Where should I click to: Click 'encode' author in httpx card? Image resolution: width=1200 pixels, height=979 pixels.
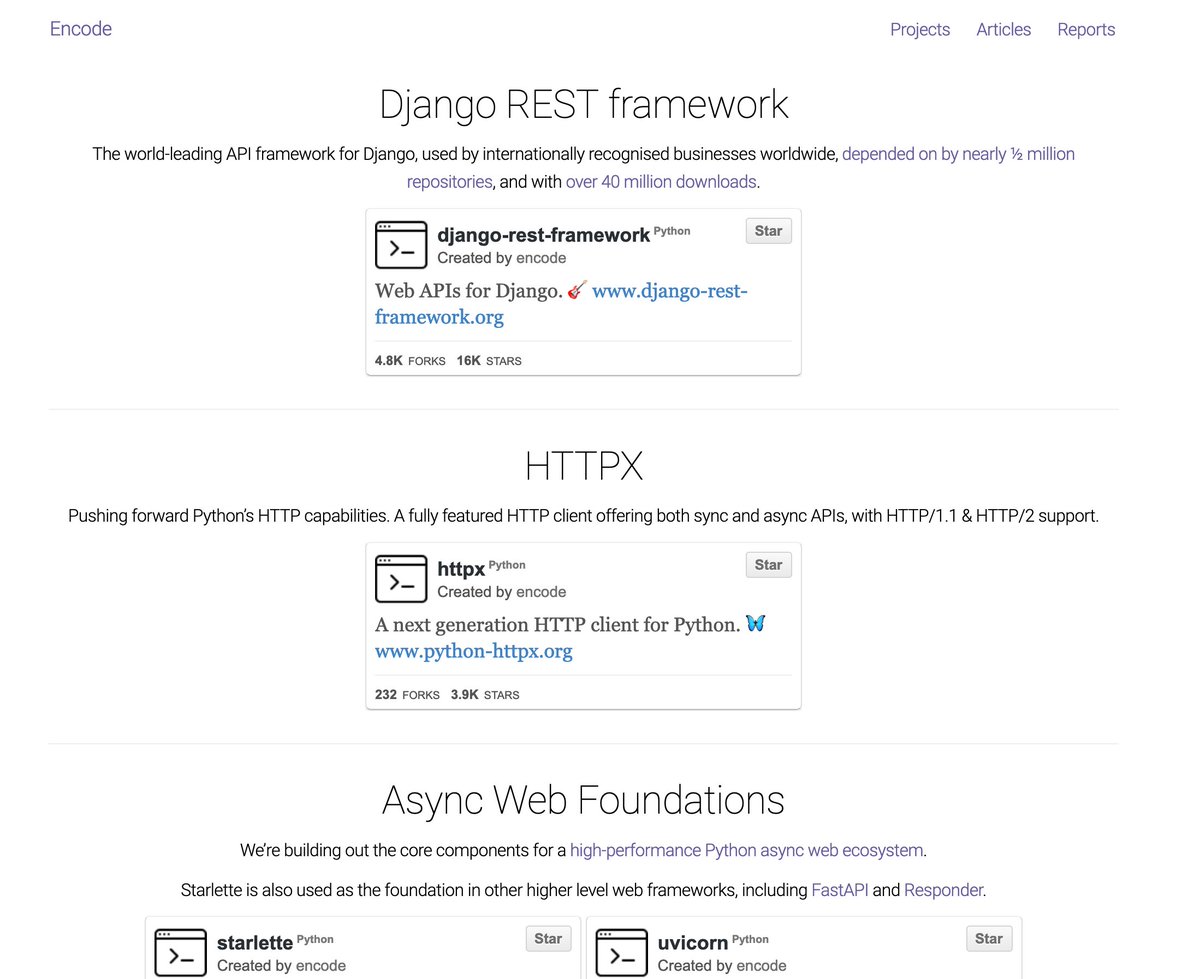coord(541,592)
